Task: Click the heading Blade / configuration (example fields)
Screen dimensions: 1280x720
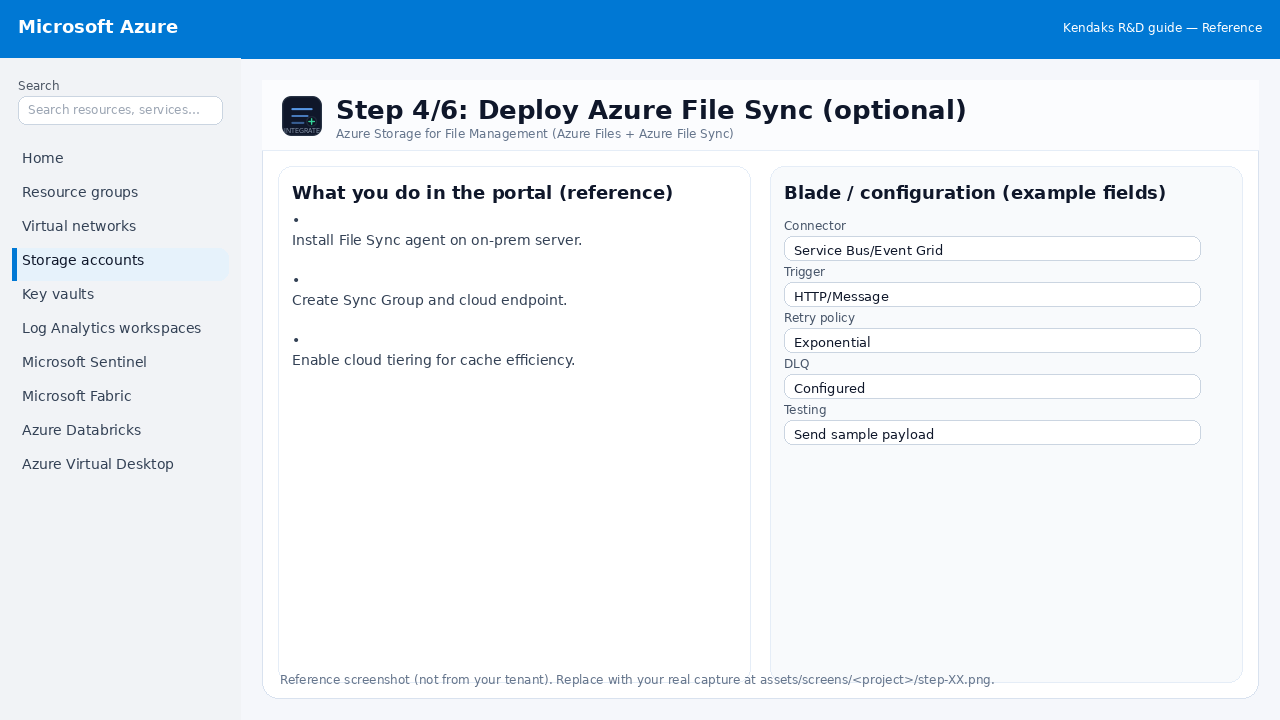Action: click(x=975, y=193)
